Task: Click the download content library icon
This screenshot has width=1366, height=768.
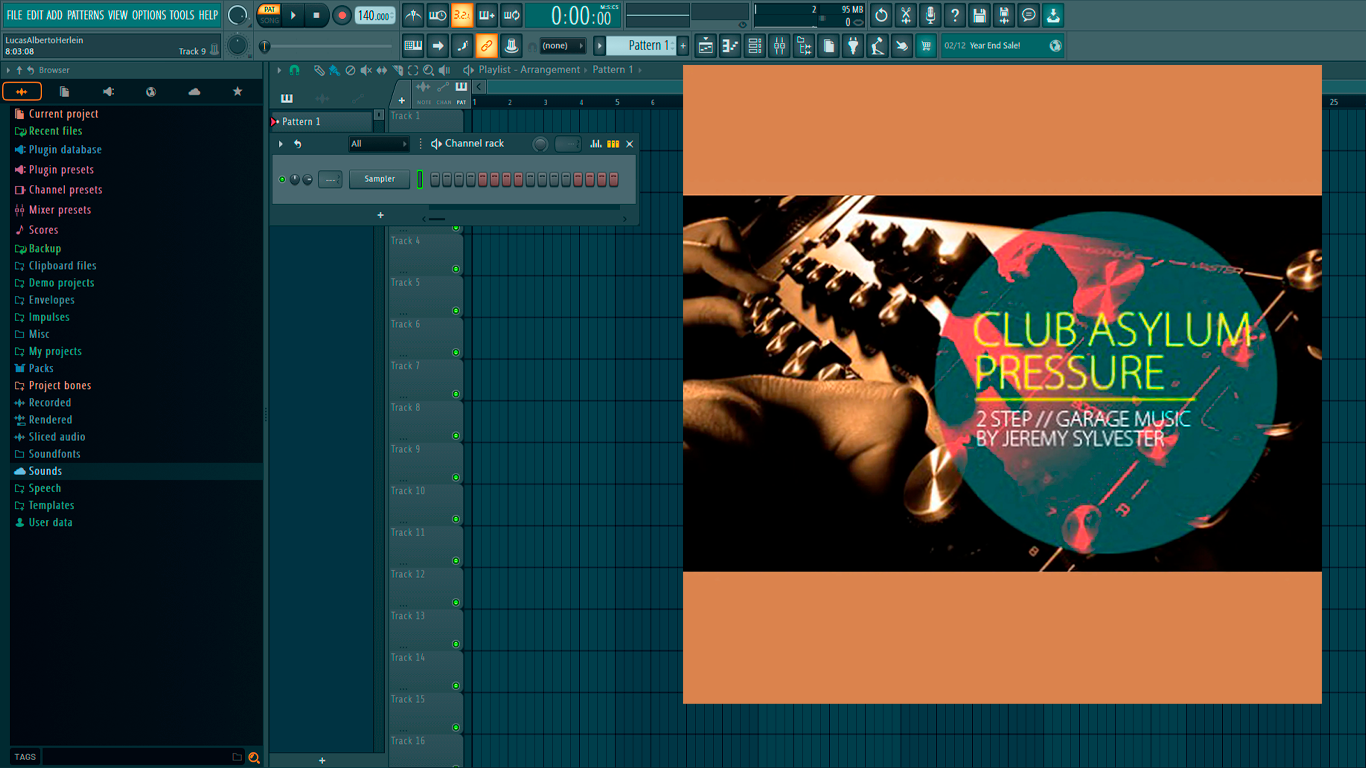Action: point(1053,15)
